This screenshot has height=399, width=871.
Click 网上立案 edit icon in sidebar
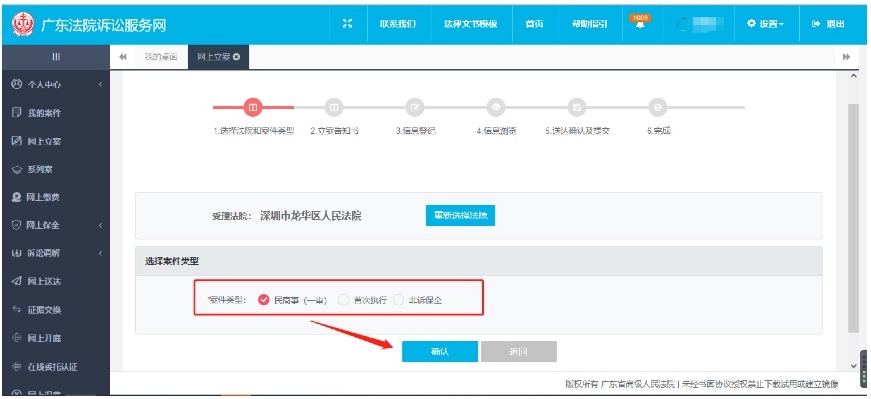17,141
